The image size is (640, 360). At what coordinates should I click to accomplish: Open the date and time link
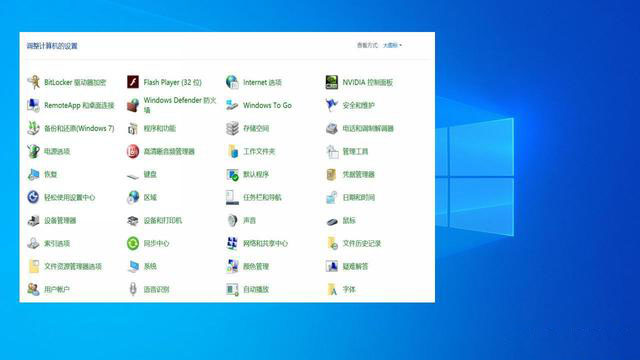click(358, 197)
